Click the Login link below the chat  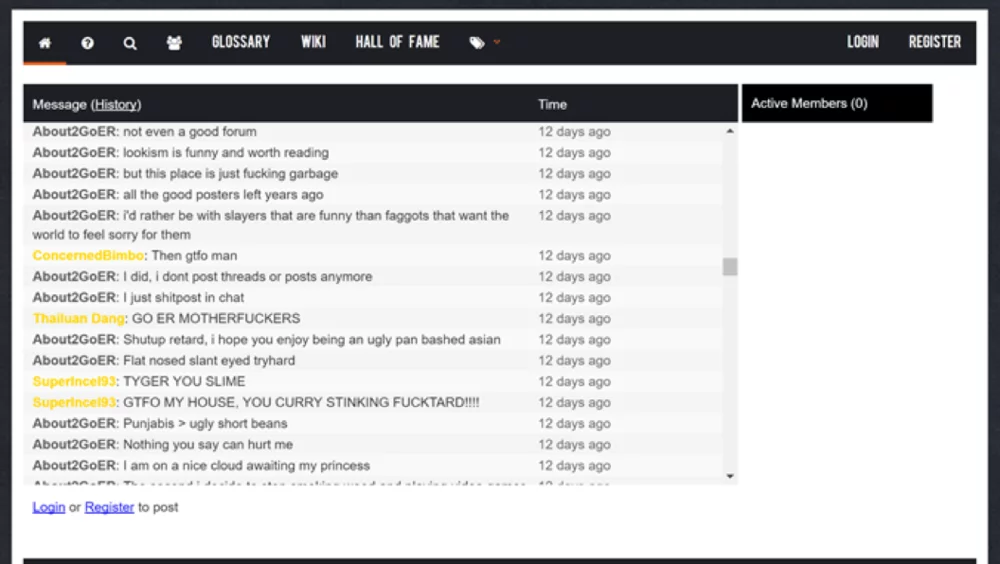click(x=48, y=507)
